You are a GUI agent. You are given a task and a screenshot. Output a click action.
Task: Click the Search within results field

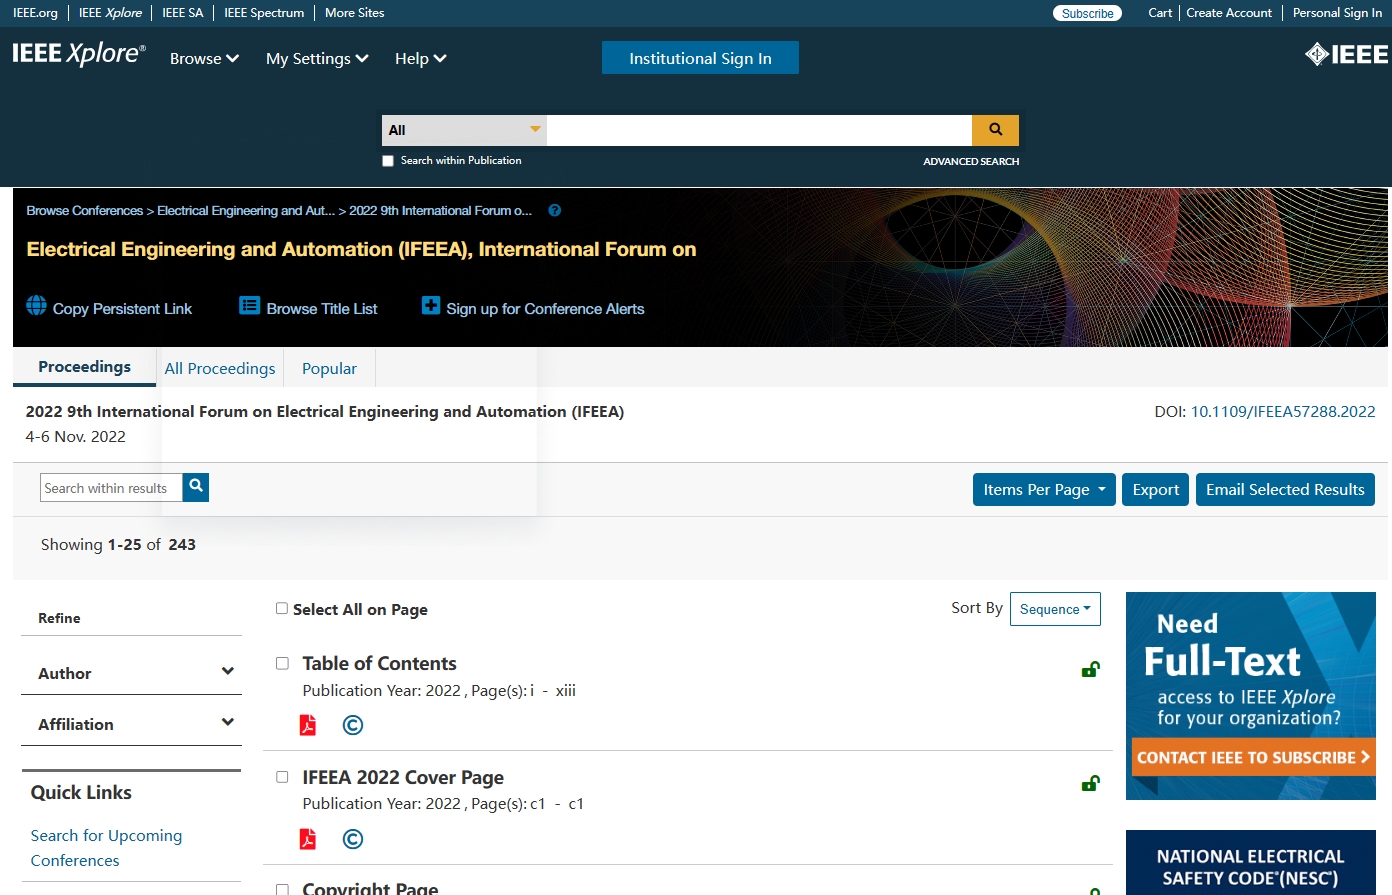[x=111, y=488]
